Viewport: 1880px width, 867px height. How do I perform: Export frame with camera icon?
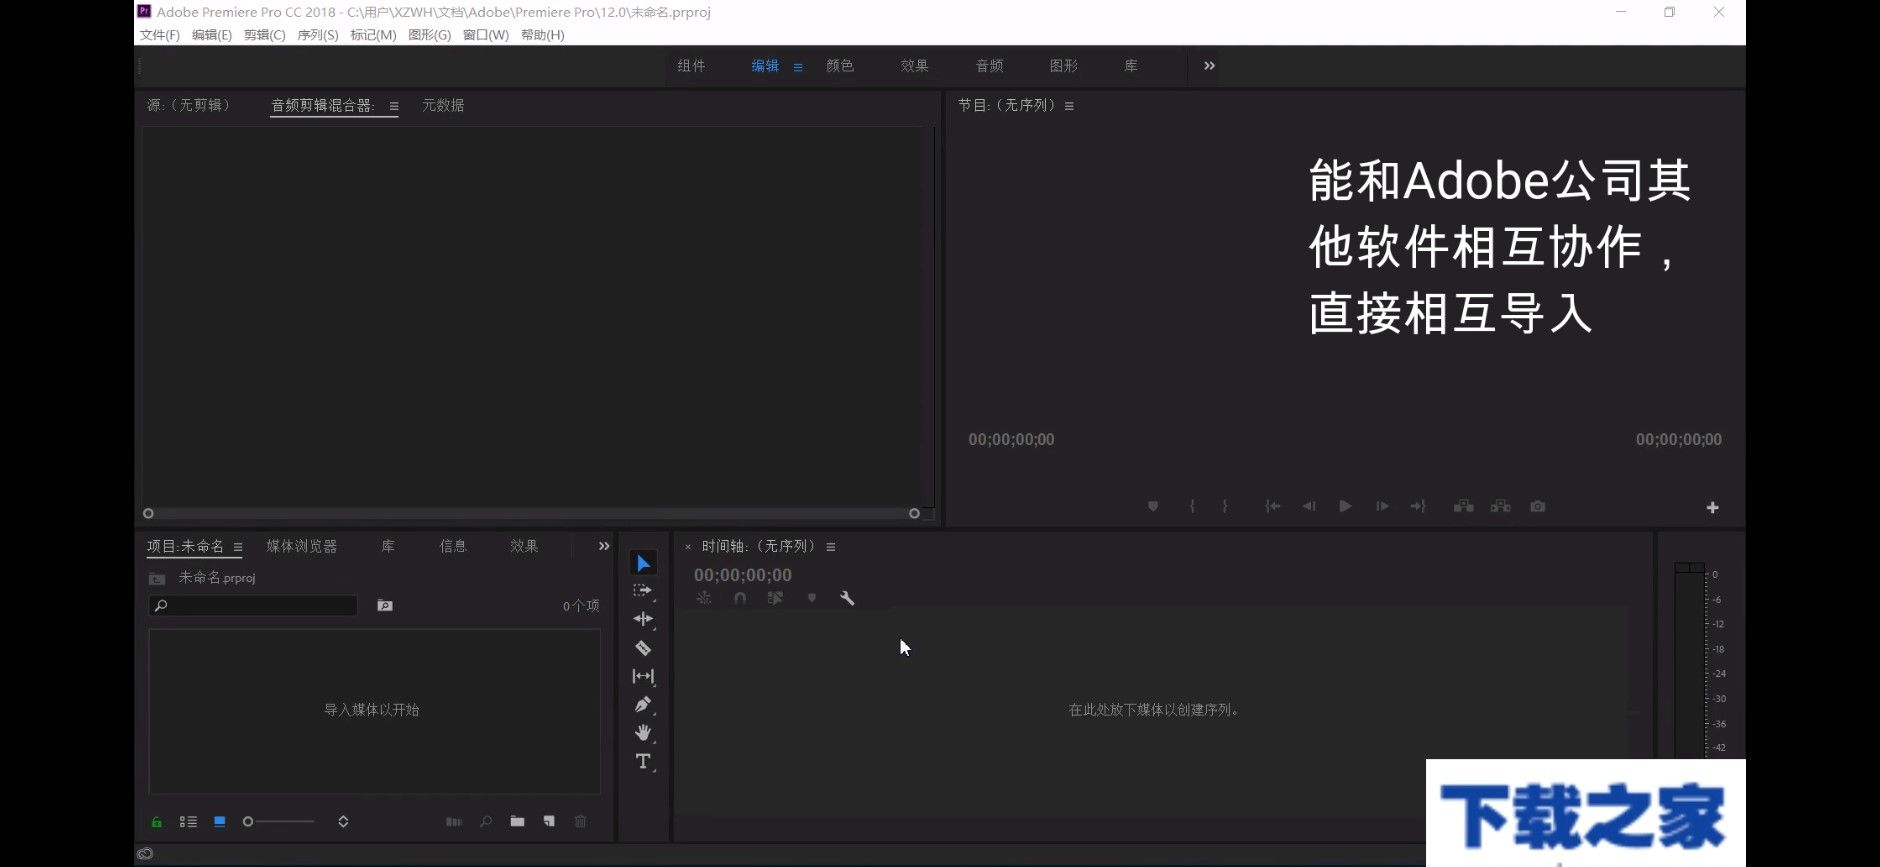click(x=1538, y=507)
